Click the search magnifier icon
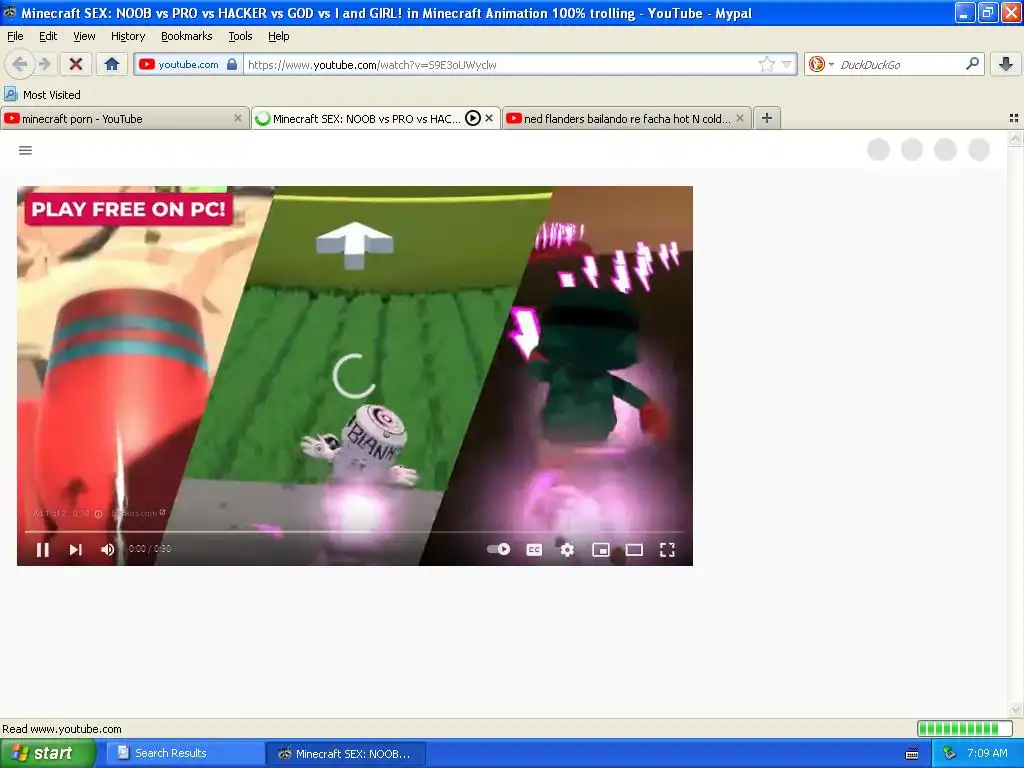Viewport: 1024px width, 768px height. pos(972,63)
